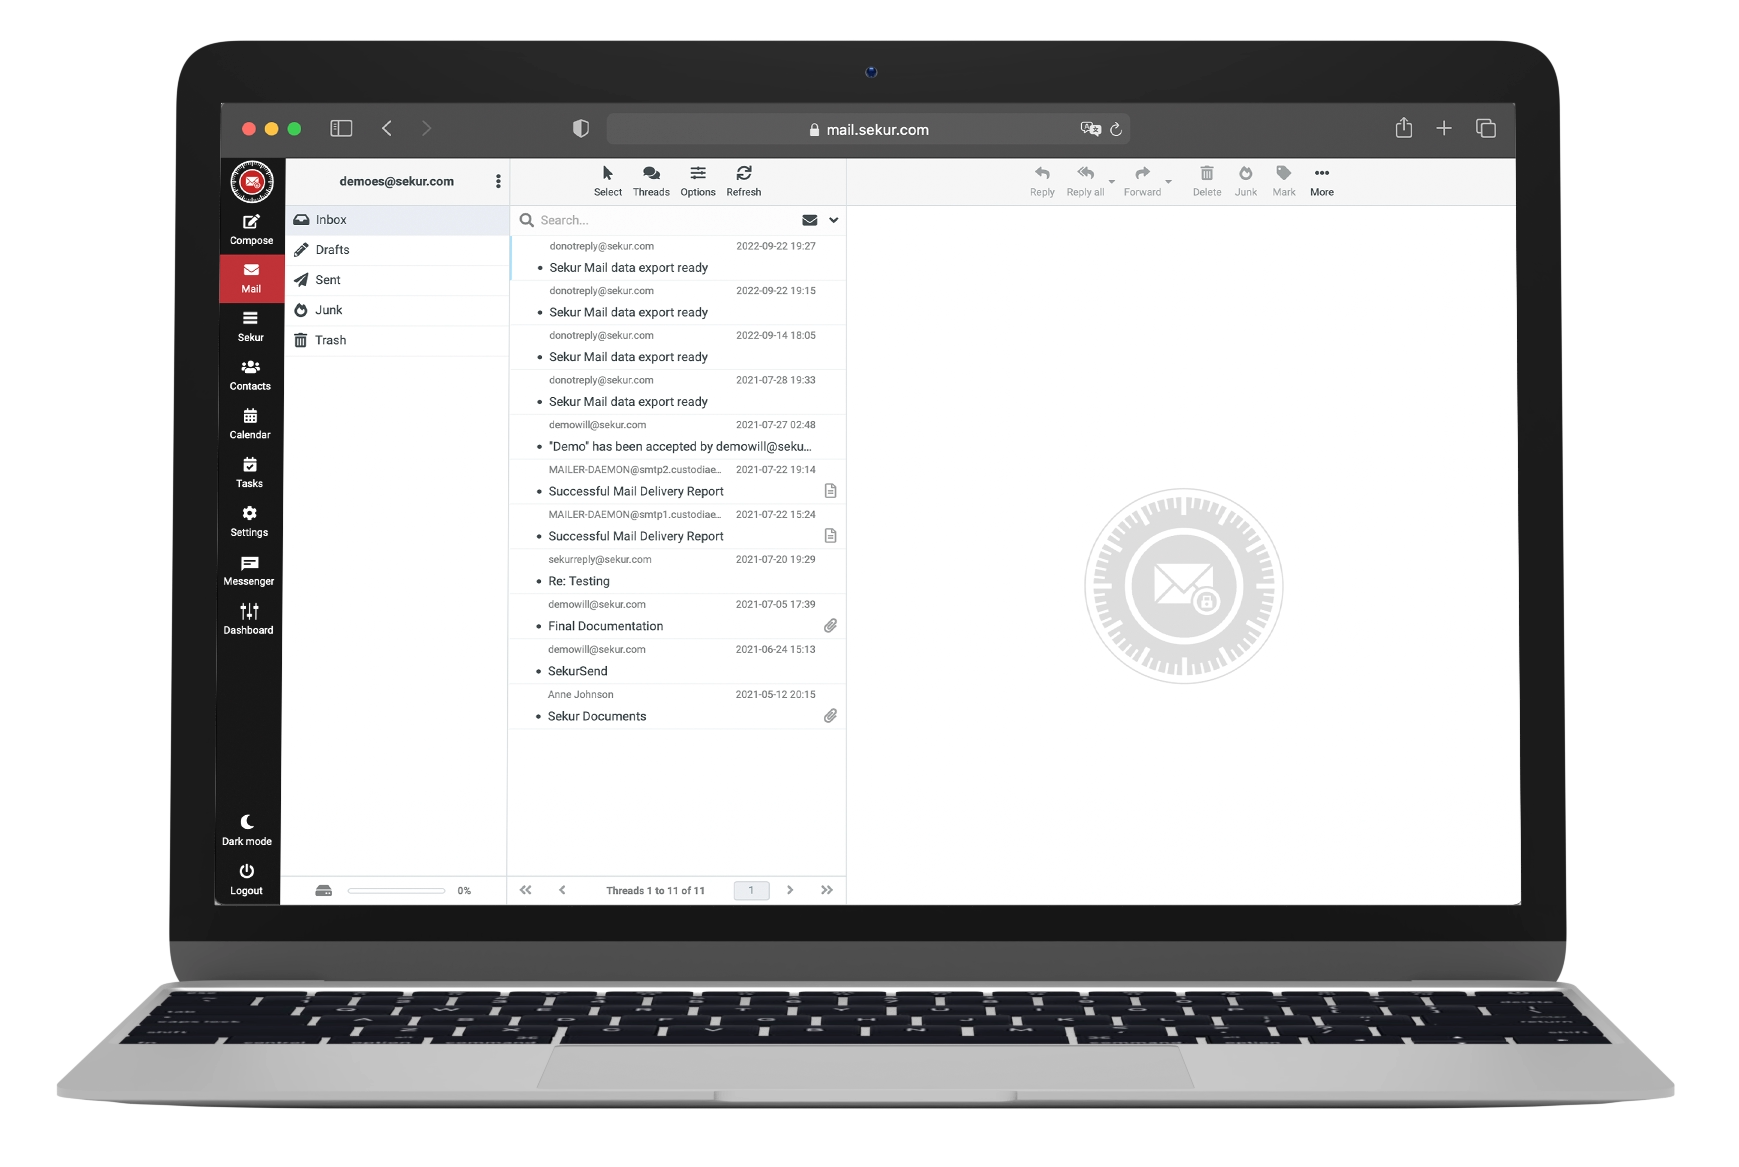Click the Delete trash button
1739x1167 pixels.
(1207, 181)
